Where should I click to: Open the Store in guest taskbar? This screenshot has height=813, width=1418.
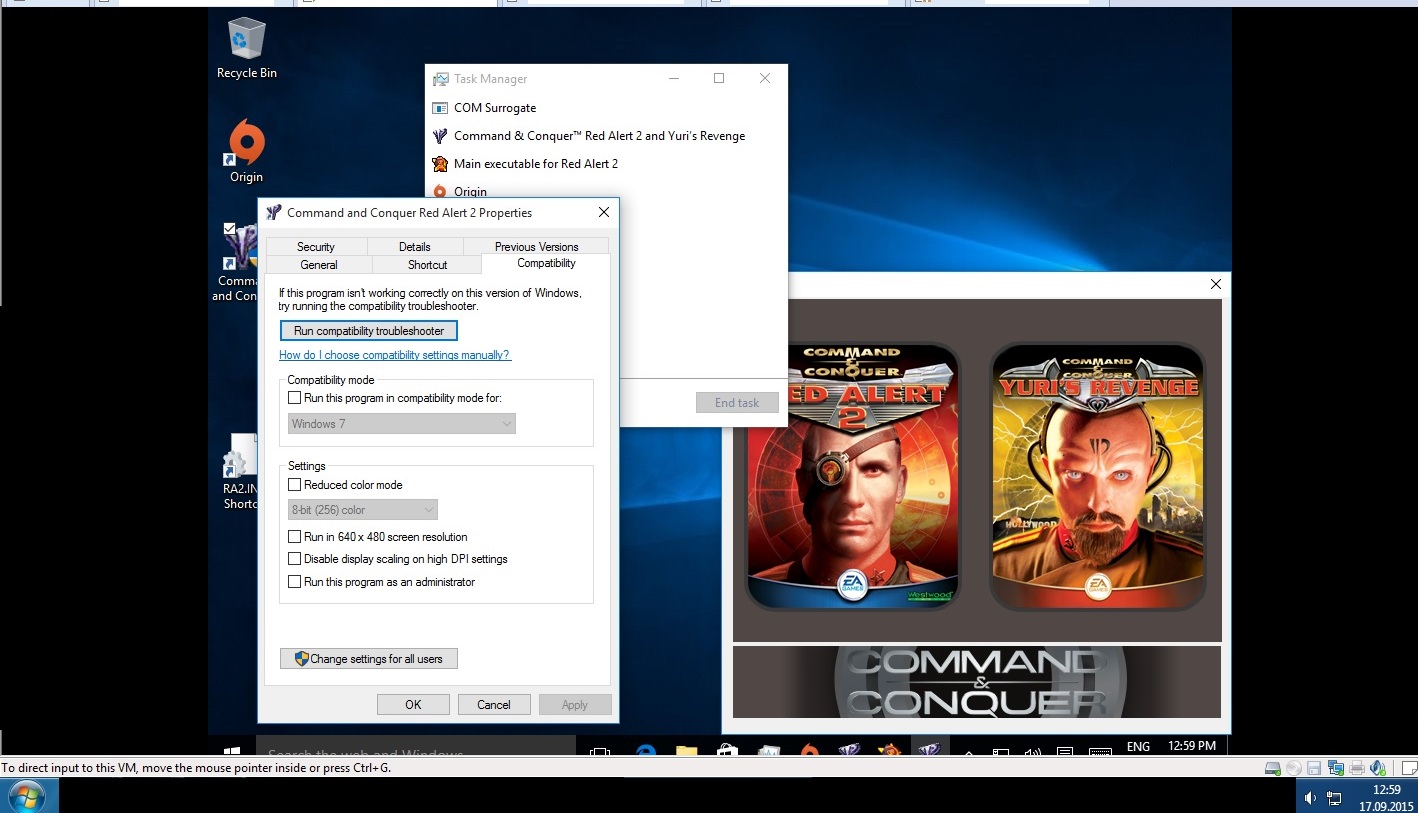(727, 750)
